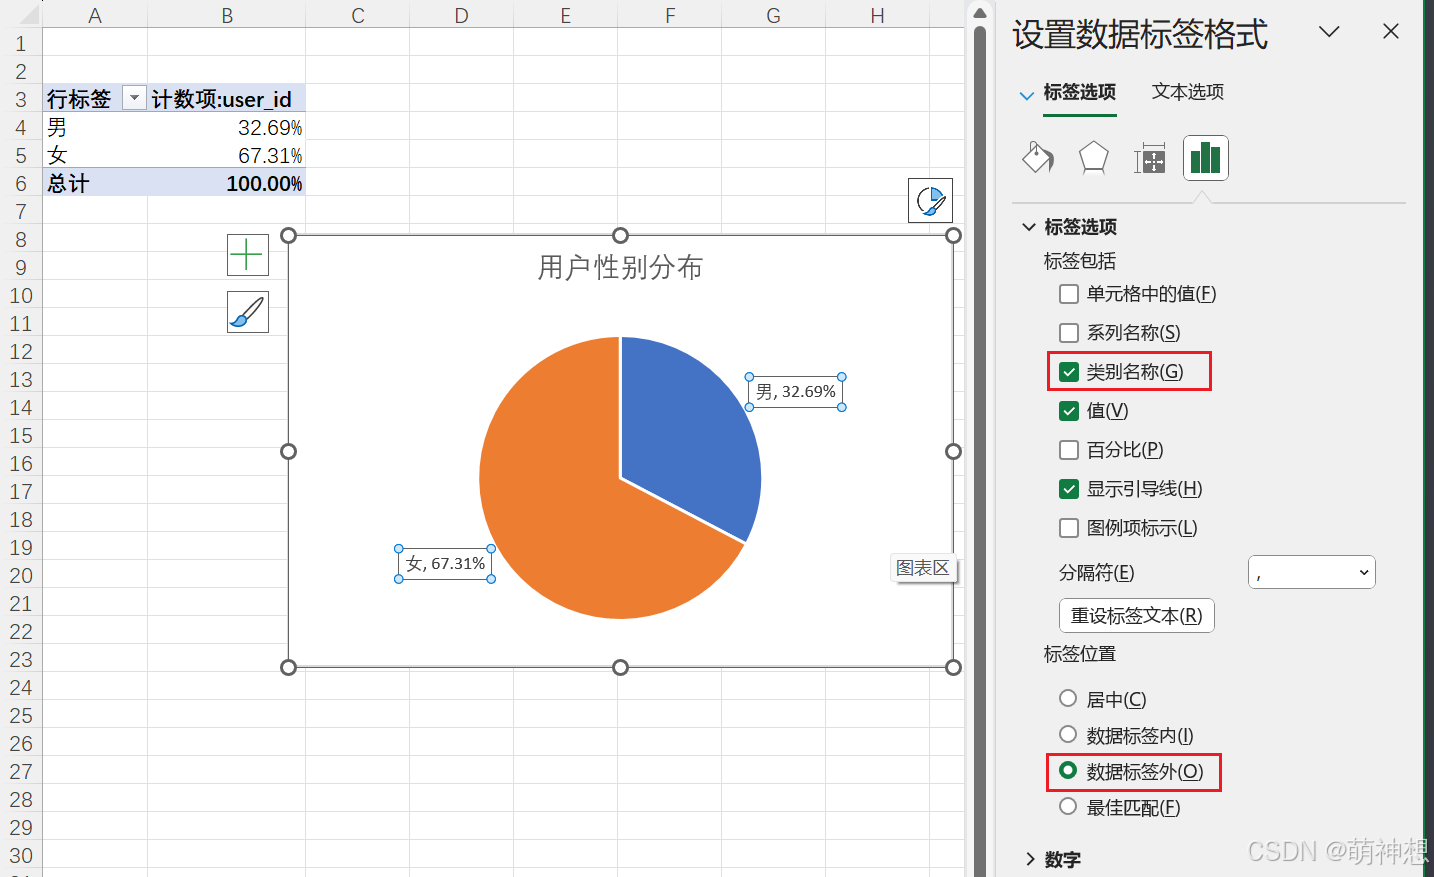Screen dimensions: 1434x877
Task: Select row 4 header
Action: pos(21,127)
